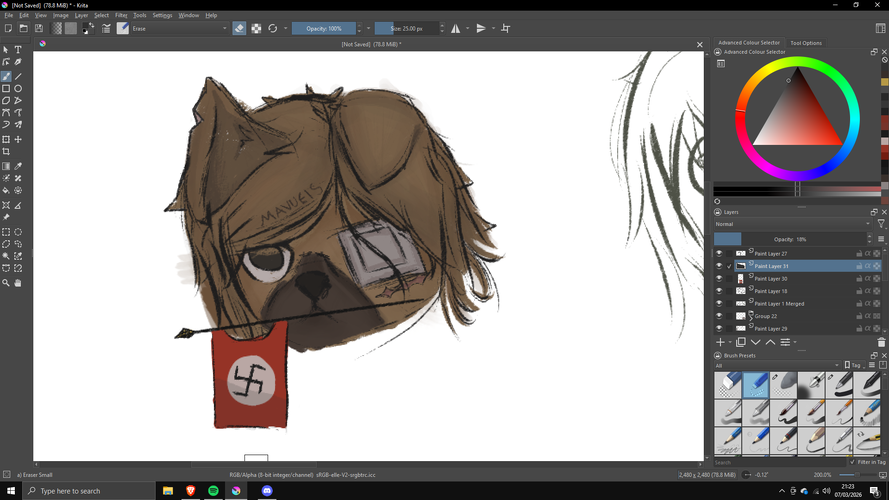Screen dimensions: 889x500
Task: Expand the add layer type arrow
Action: tap(730, 342)
